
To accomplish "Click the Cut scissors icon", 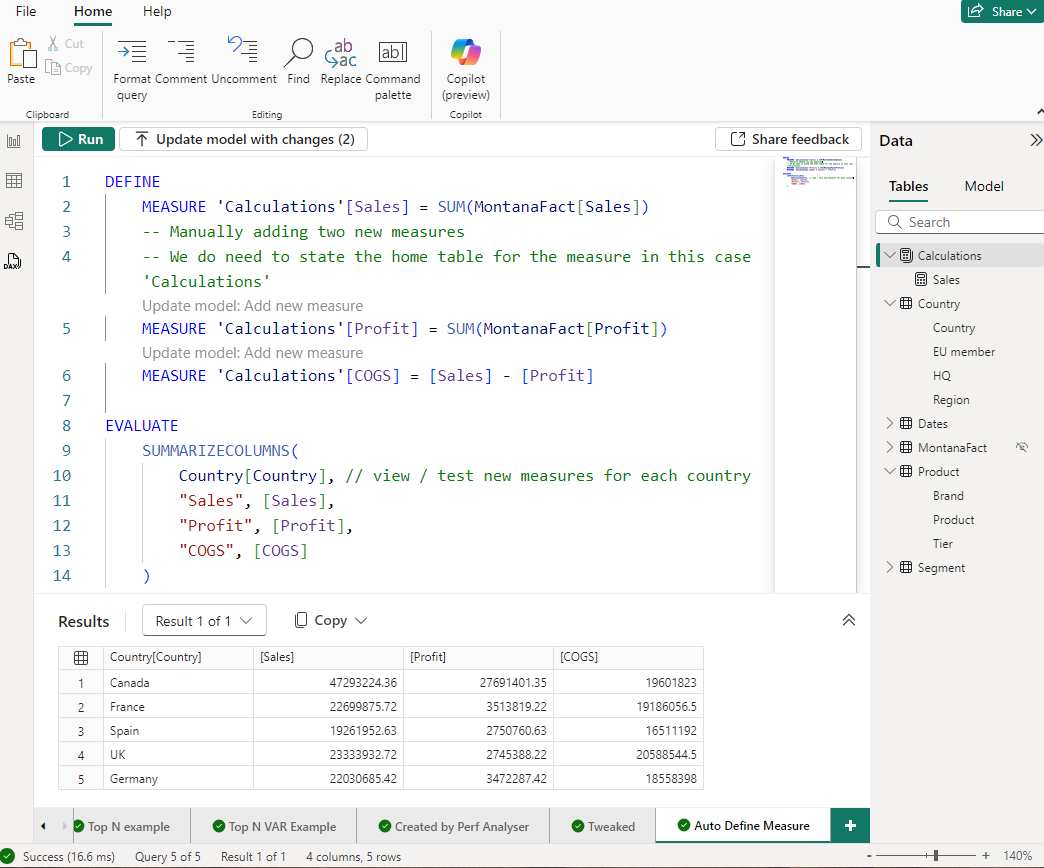I will point(53,43).
